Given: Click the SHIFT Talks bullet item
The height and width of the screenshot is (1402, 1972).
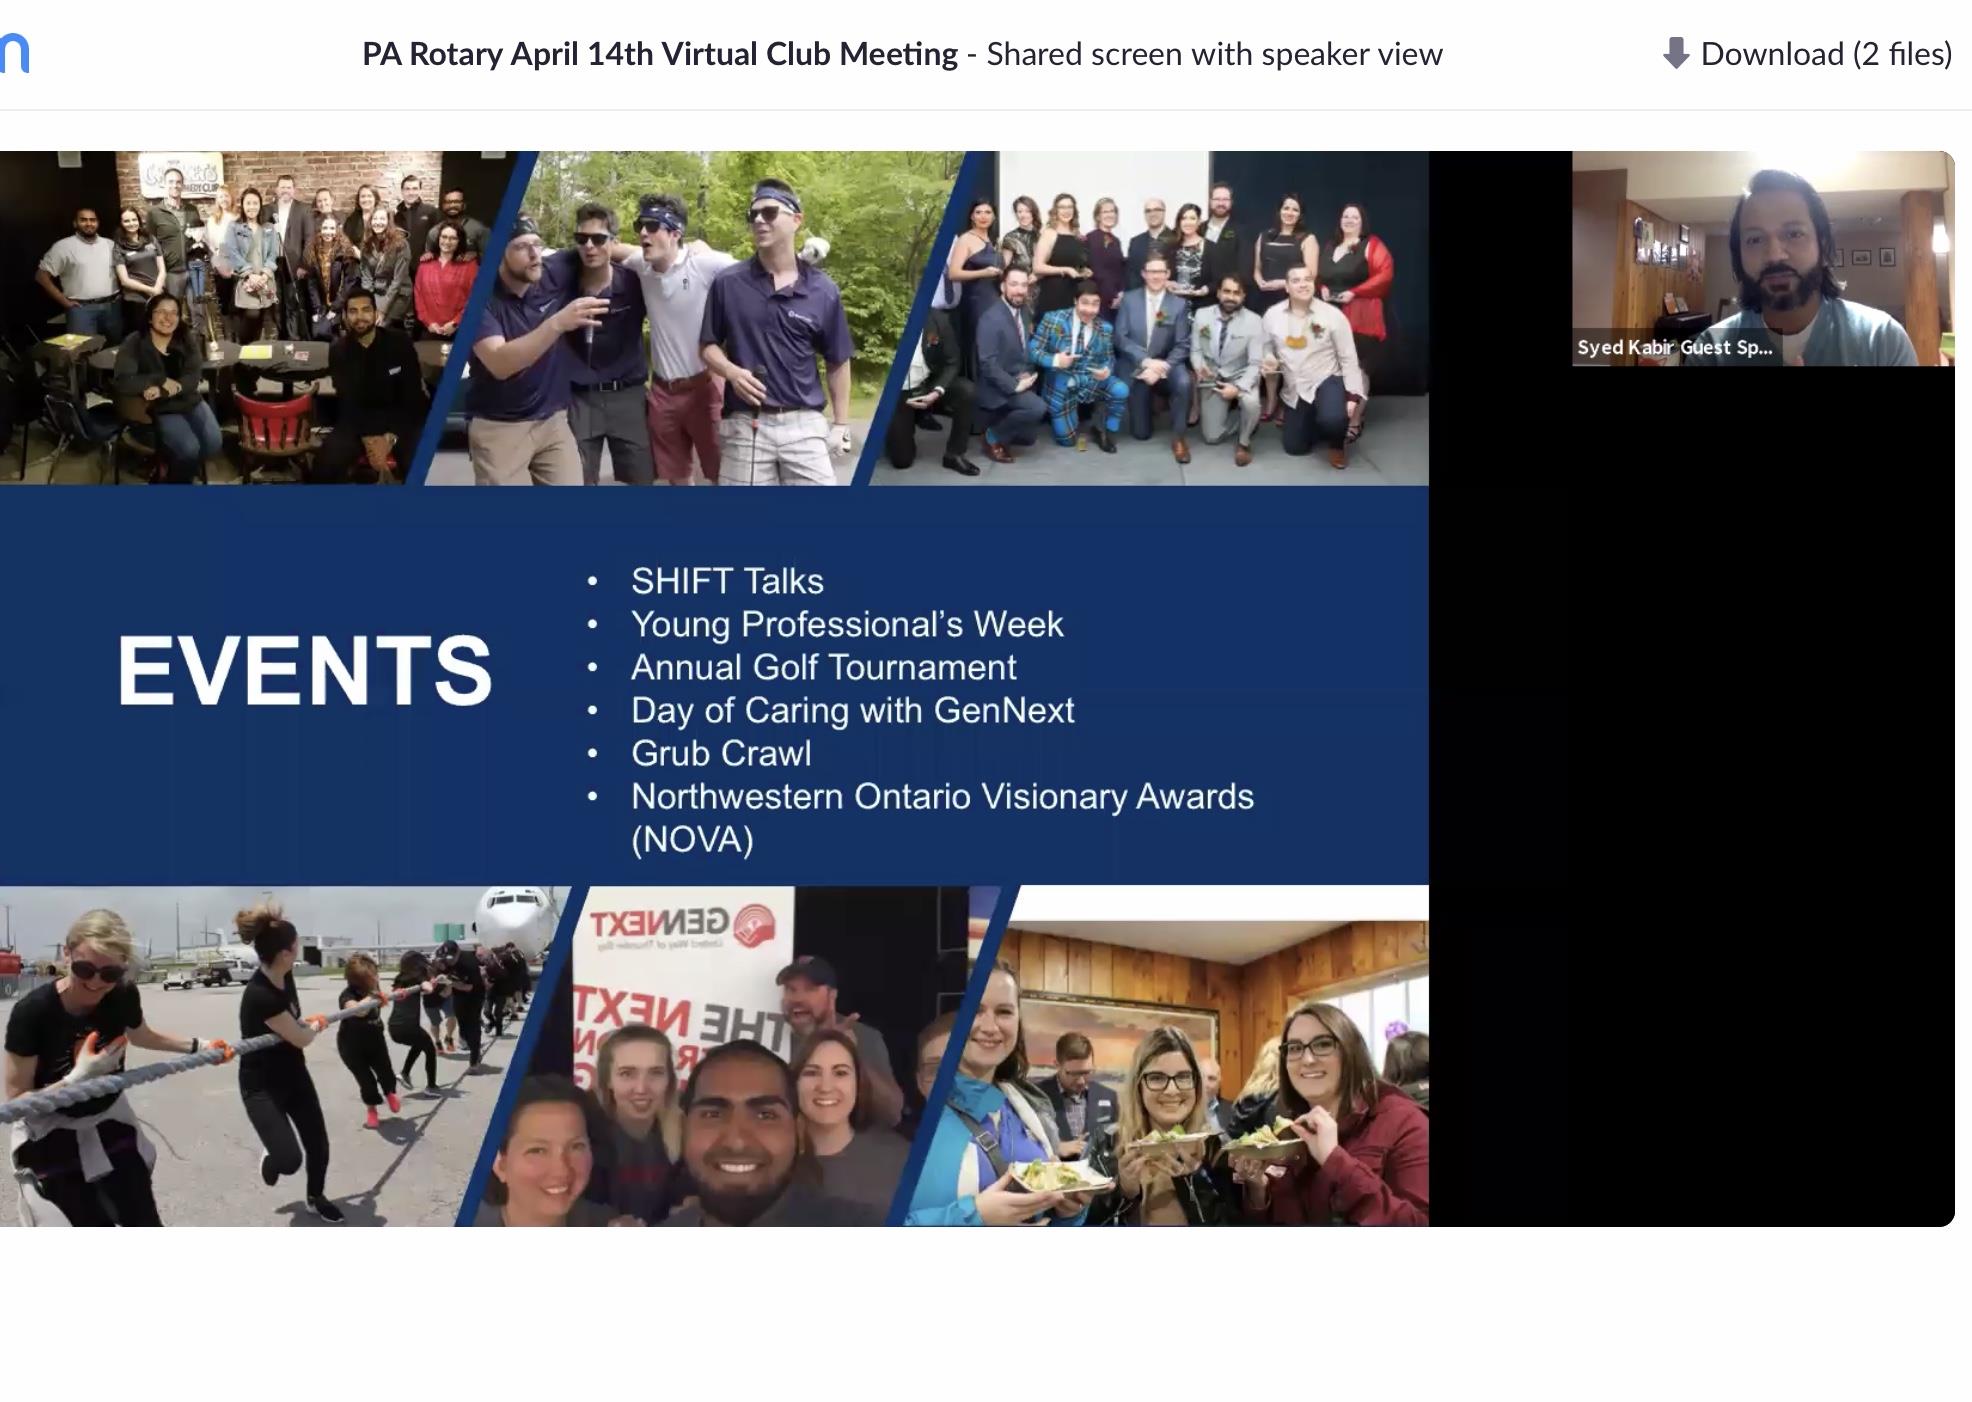Looking at the screenshot, I should click(x=727, y=581).
